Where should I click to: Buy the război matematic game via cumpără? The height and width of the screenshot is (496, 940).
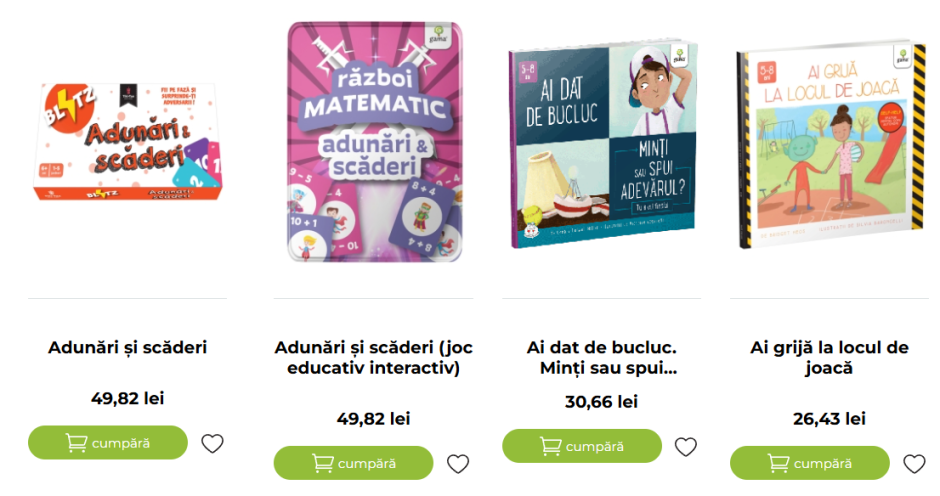click(354, 463)
